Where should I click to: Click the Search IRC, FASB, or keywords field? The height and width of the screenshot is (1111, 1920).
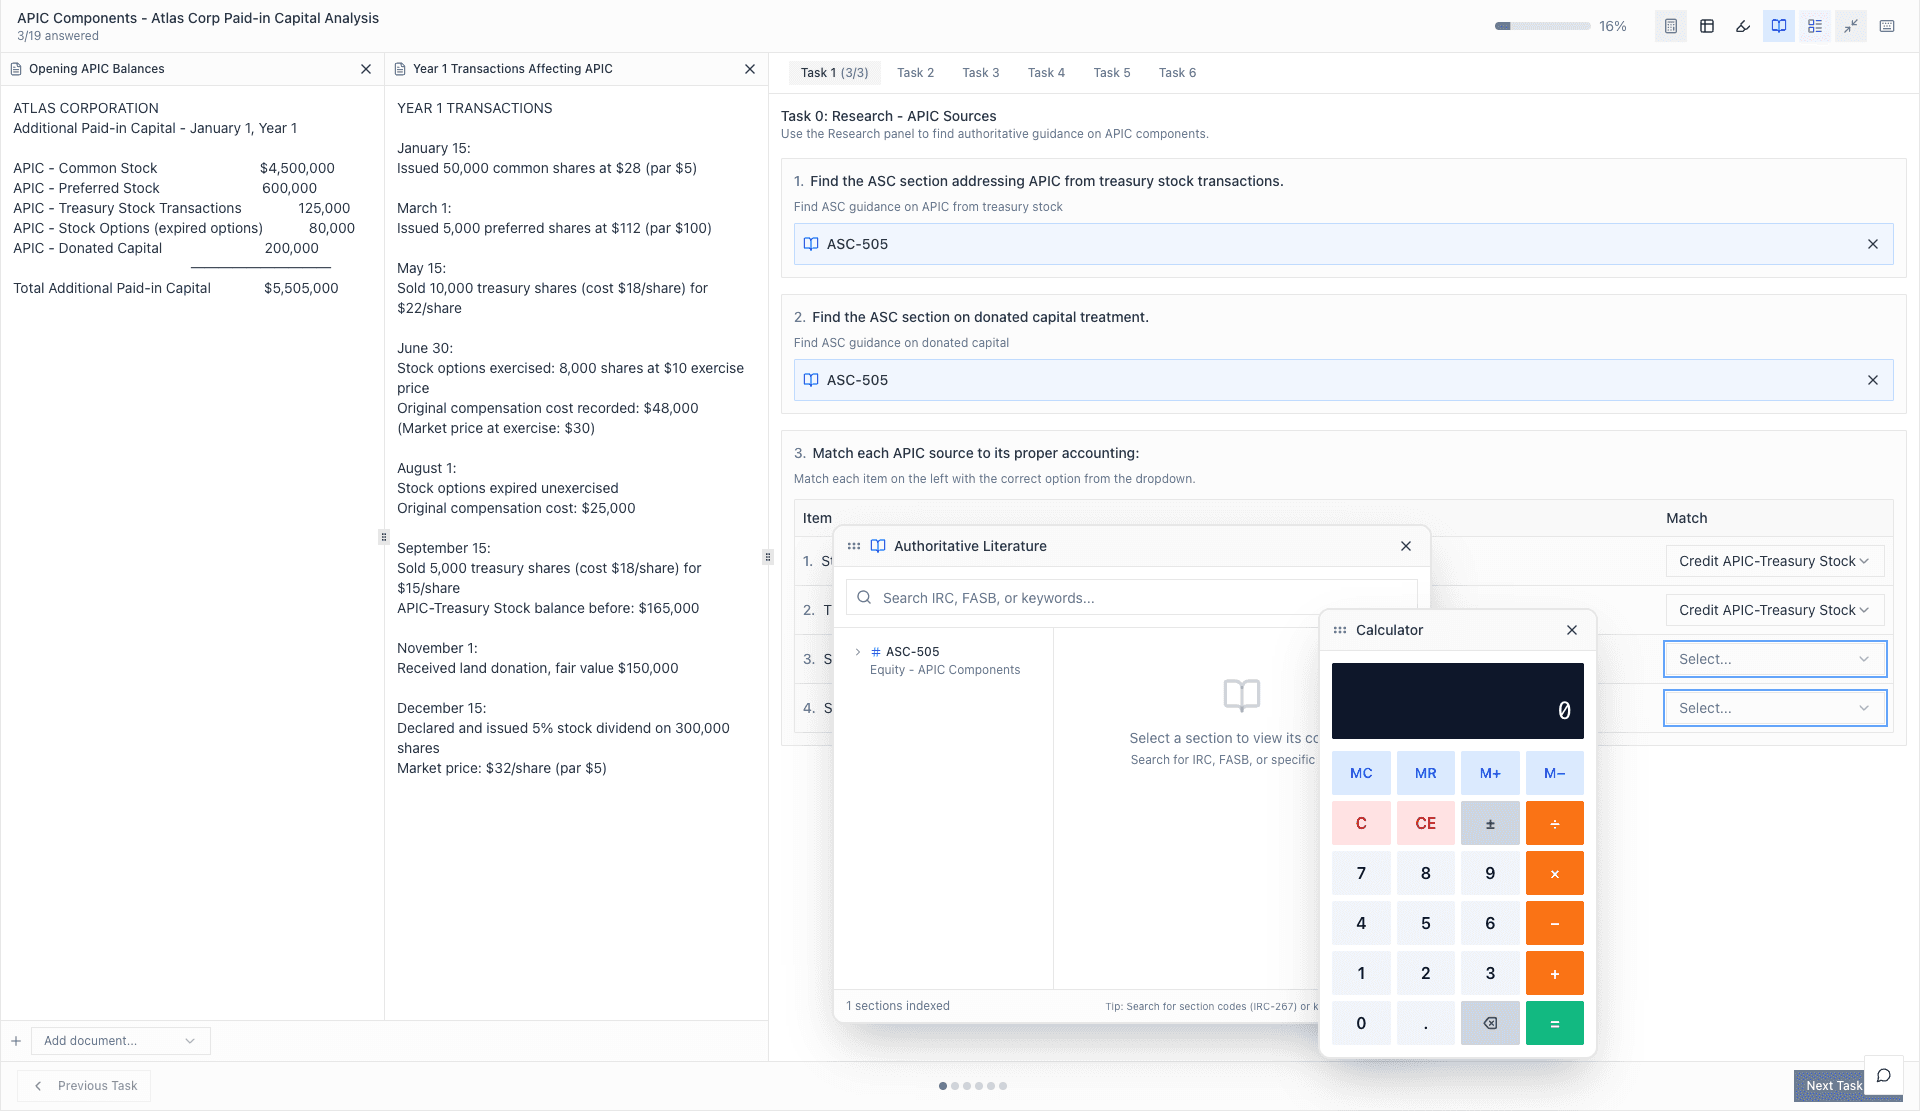pyautogui.click(x=1130, y=597)
